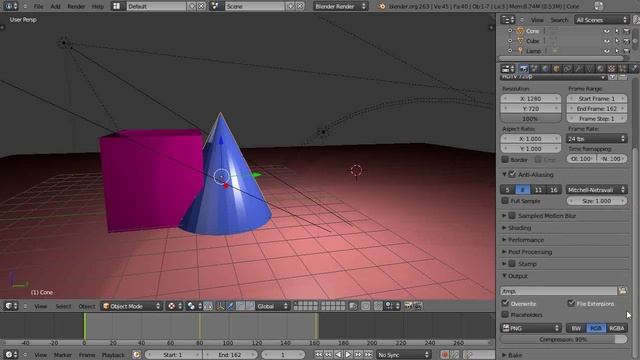The width and height of the screenshot is (640, 360).
Task: Select RGBA color mode button
Action: [617, 328]
